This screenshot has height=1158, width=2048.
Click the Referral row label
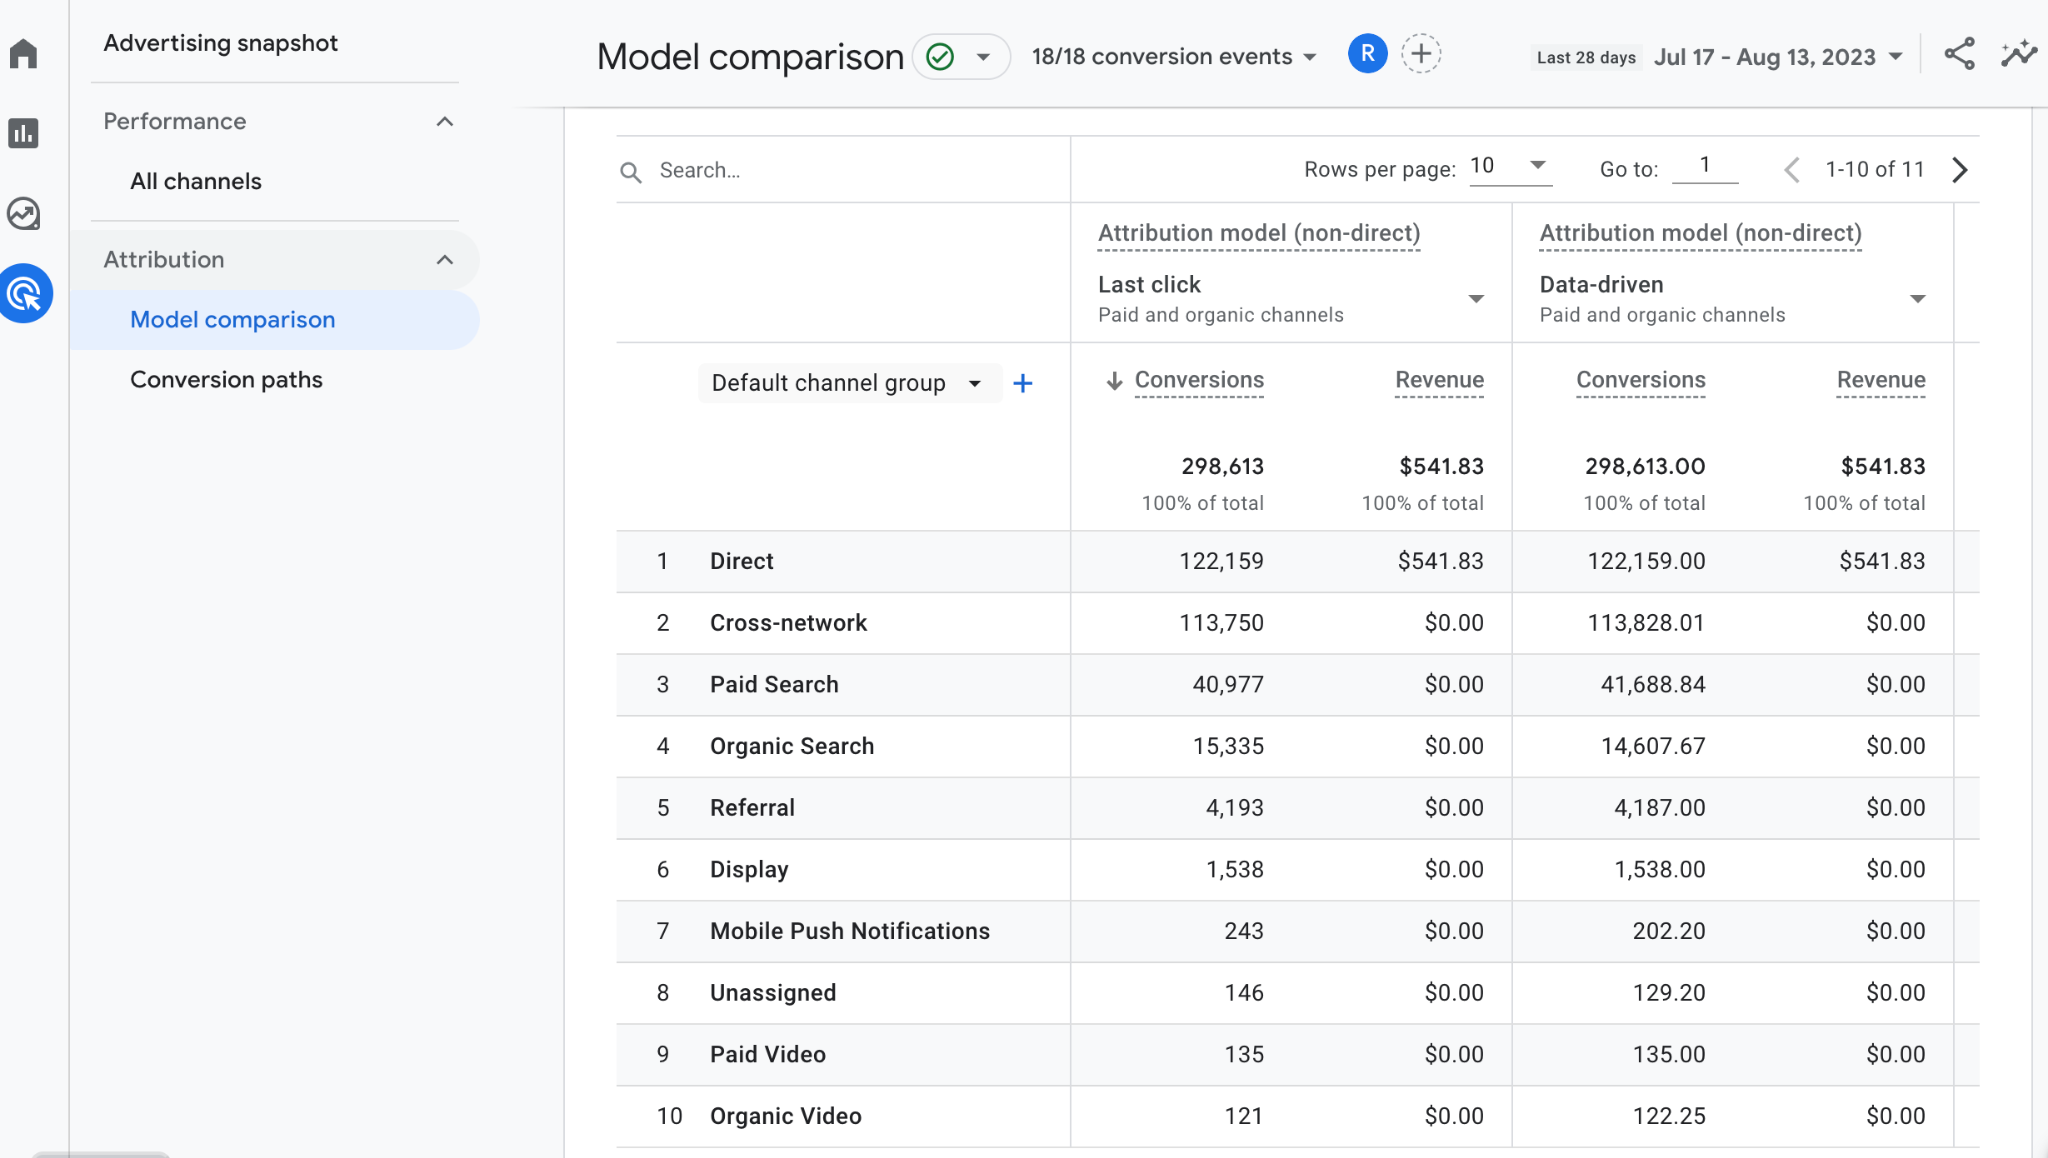[x=752, y=808]
